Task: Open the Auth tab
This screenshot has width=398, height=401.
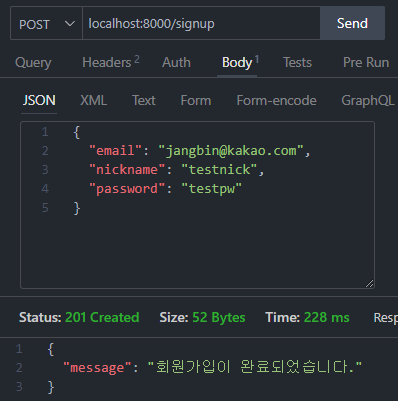Action: click(176, 62)
